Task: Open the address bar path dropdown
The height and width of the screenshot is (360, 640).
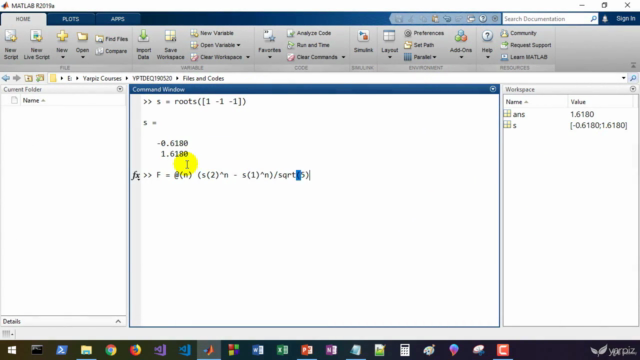Action: [624, 78]
